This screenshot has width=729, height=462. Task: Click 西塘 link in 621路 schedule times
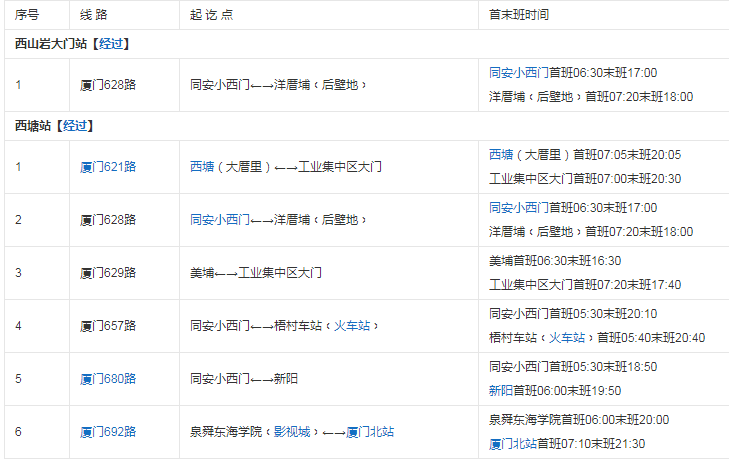click(x=501, y=154)
